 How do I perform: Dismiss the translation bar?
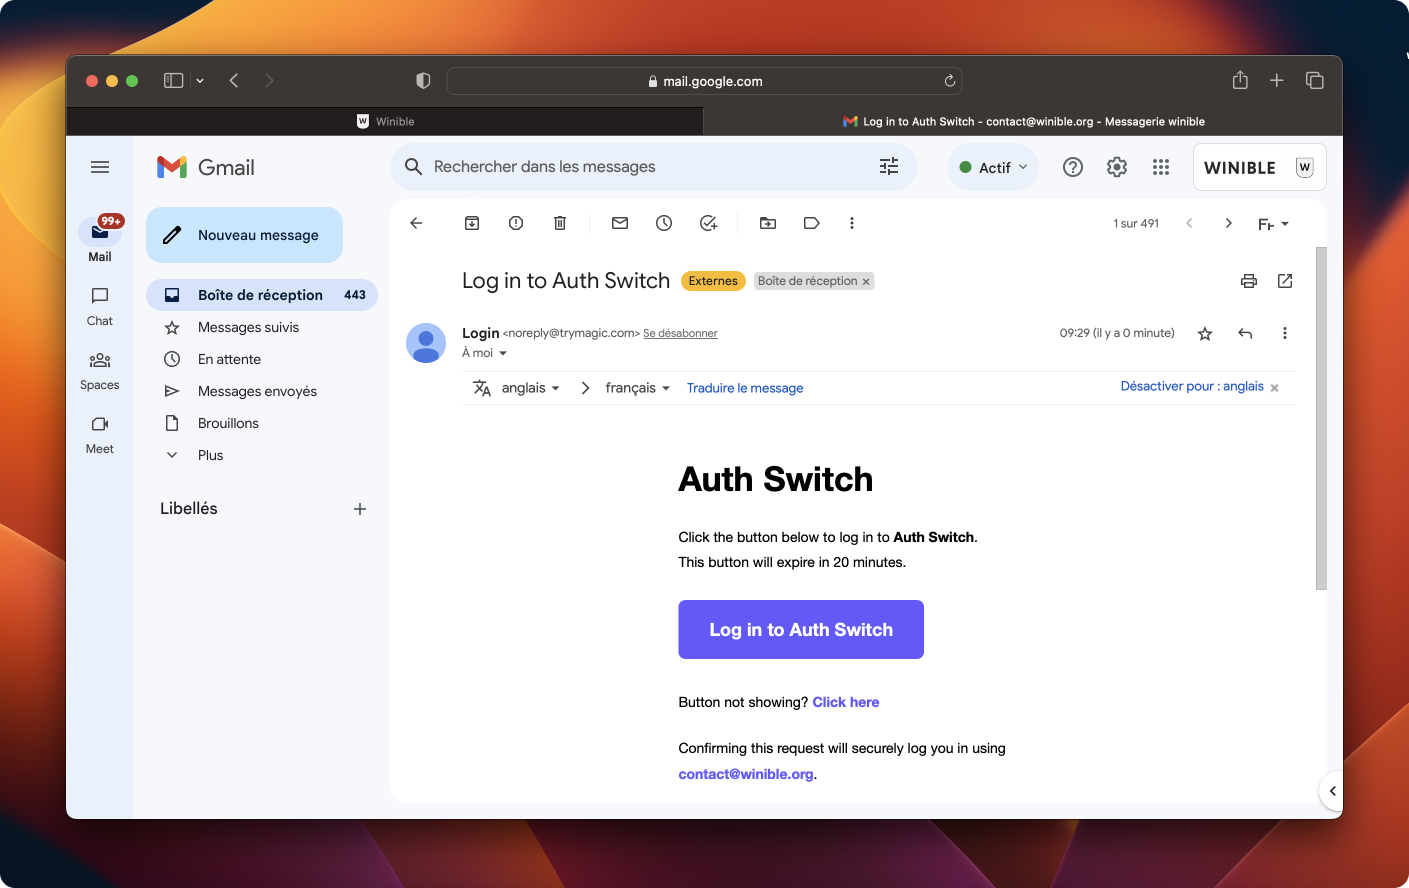(x=1275, y=388)
